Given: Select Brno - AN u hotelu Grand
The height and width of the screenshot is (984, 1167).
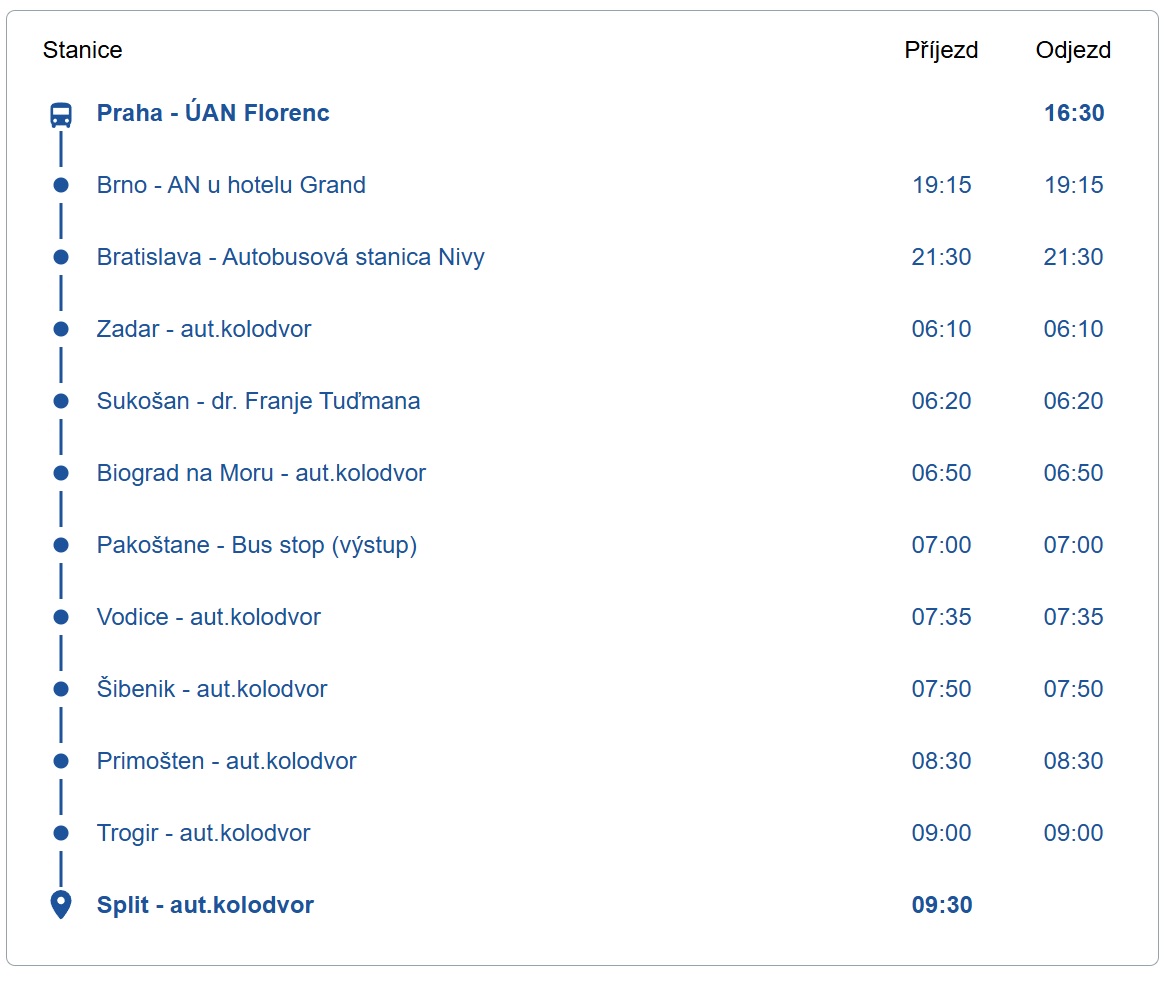Looking at the screenshot, I should pyautogui.click(x=231, y=185).
